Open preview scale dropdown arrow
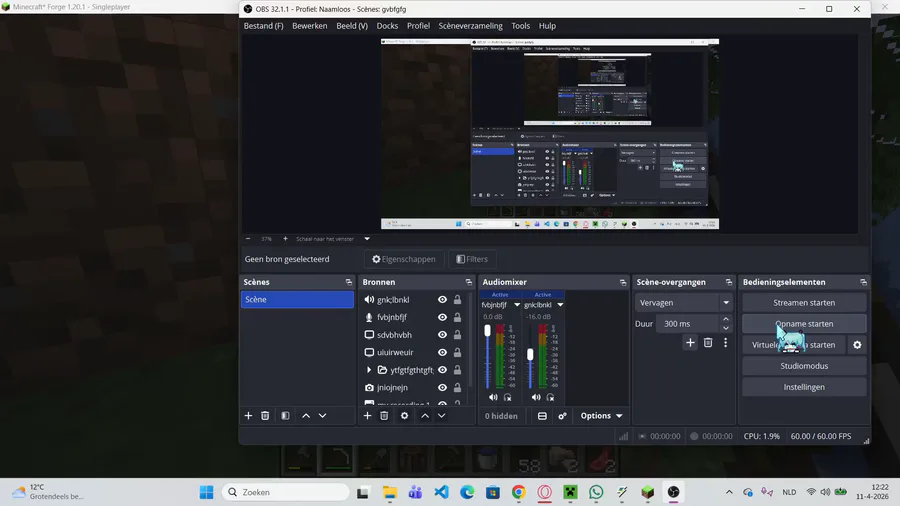This screenshot has width=900, height=506. pyautogui.click(x=367, y=239)
